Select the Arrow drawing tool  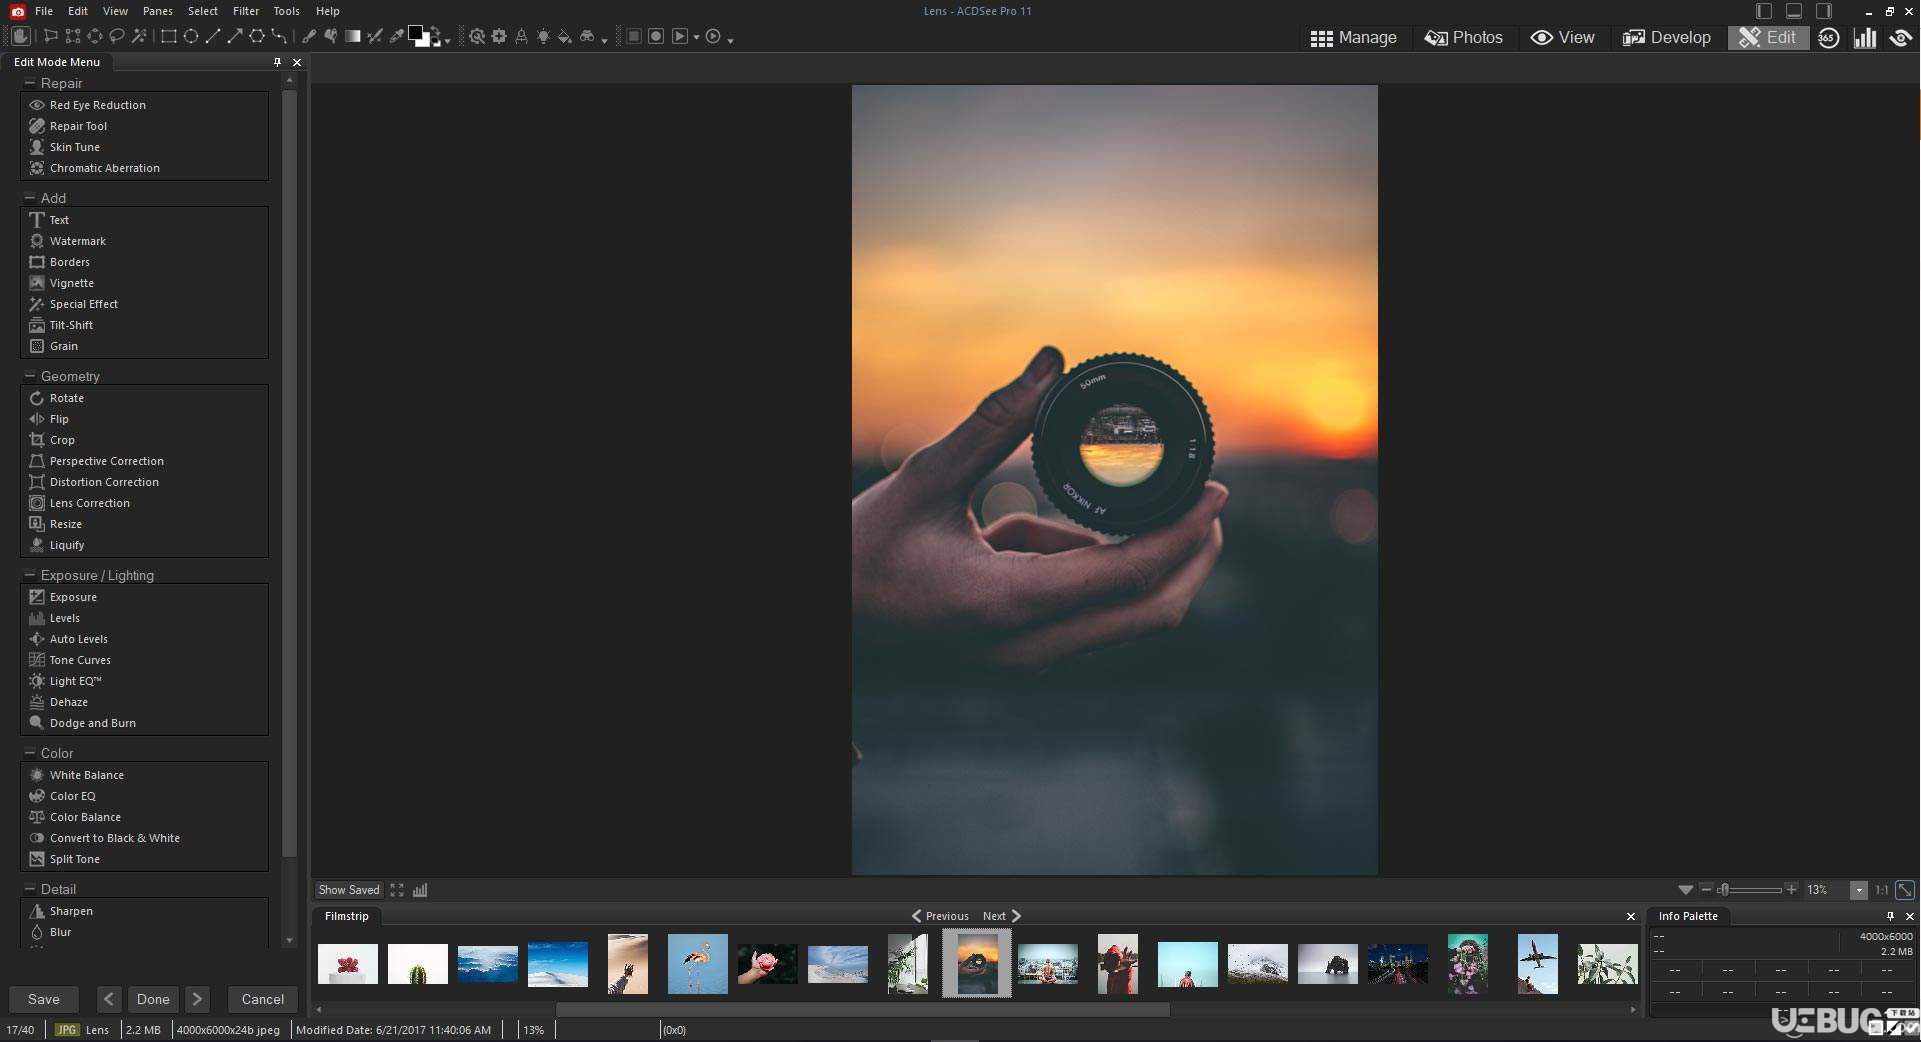(x=234, y=36)
